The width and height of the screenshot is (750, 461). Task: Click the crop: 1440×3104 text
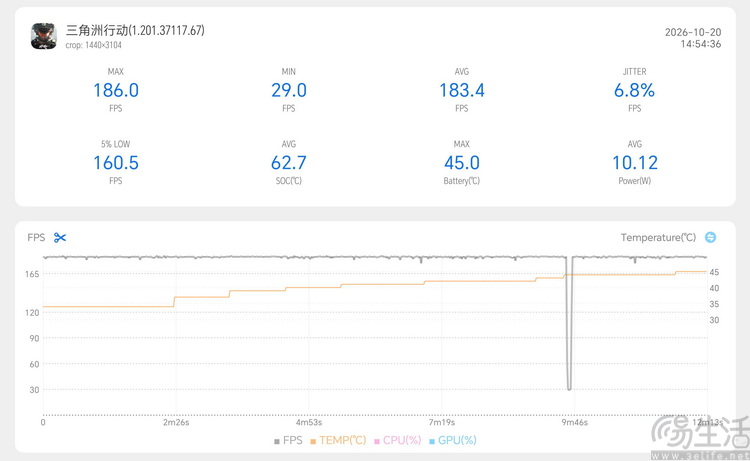pos(94,45)
